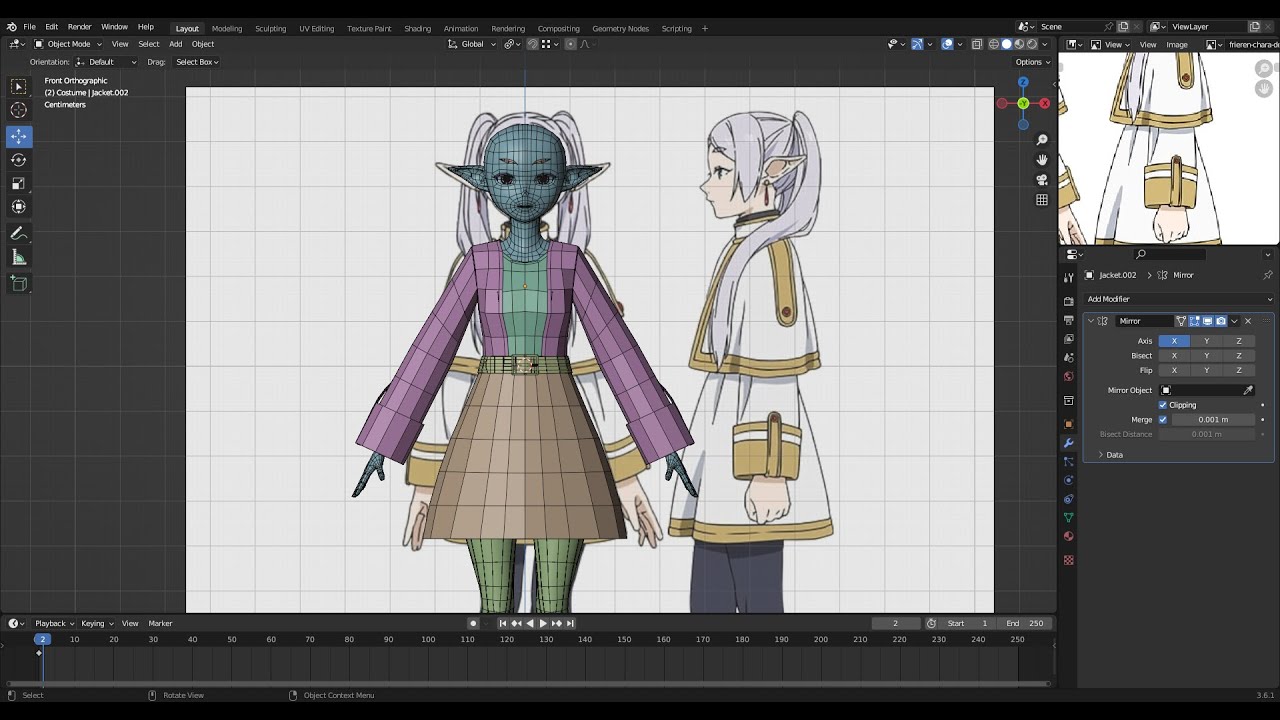The width and height of the screenshot is (1280, 720).
Task: Open the Render menu
Action: point(79,27)
